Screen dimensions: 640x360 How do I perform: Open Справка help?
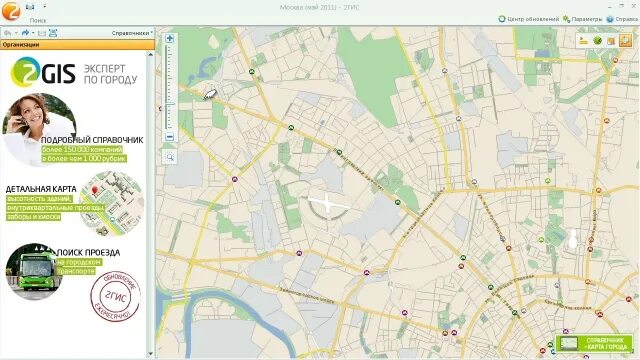[622, 19]
